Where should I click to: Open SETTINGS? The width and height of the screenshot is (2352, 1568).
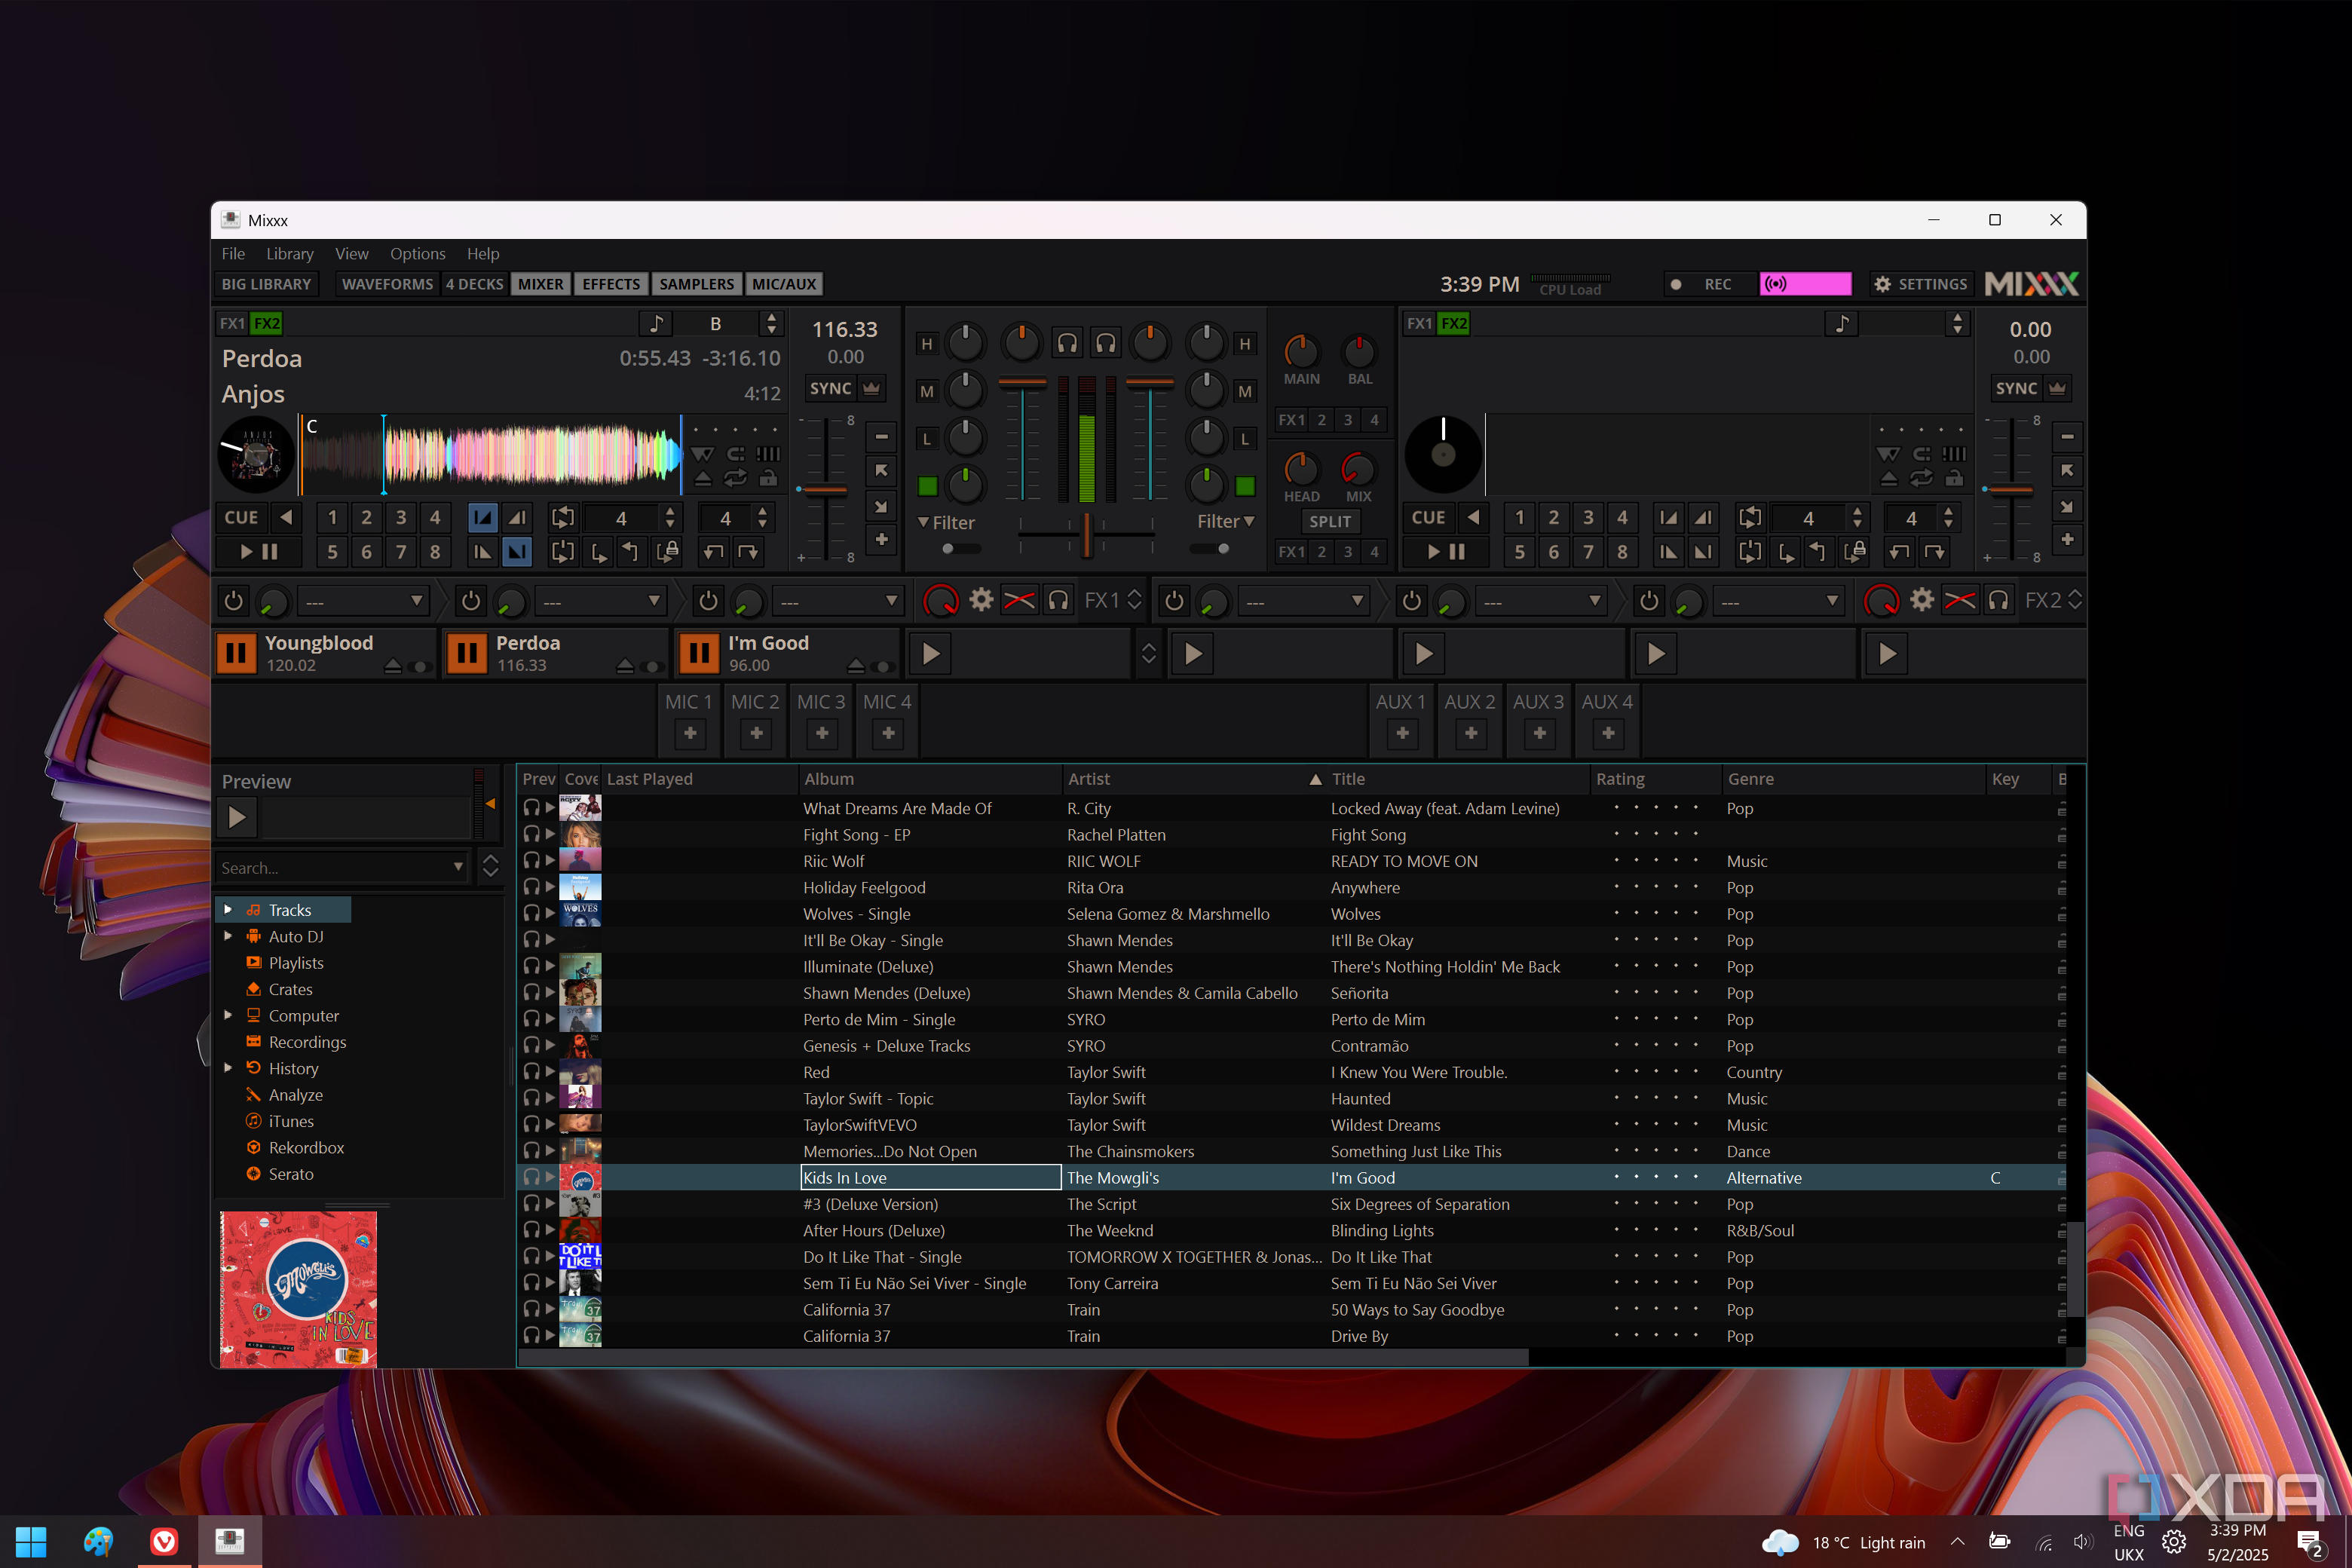[1921, 284]
